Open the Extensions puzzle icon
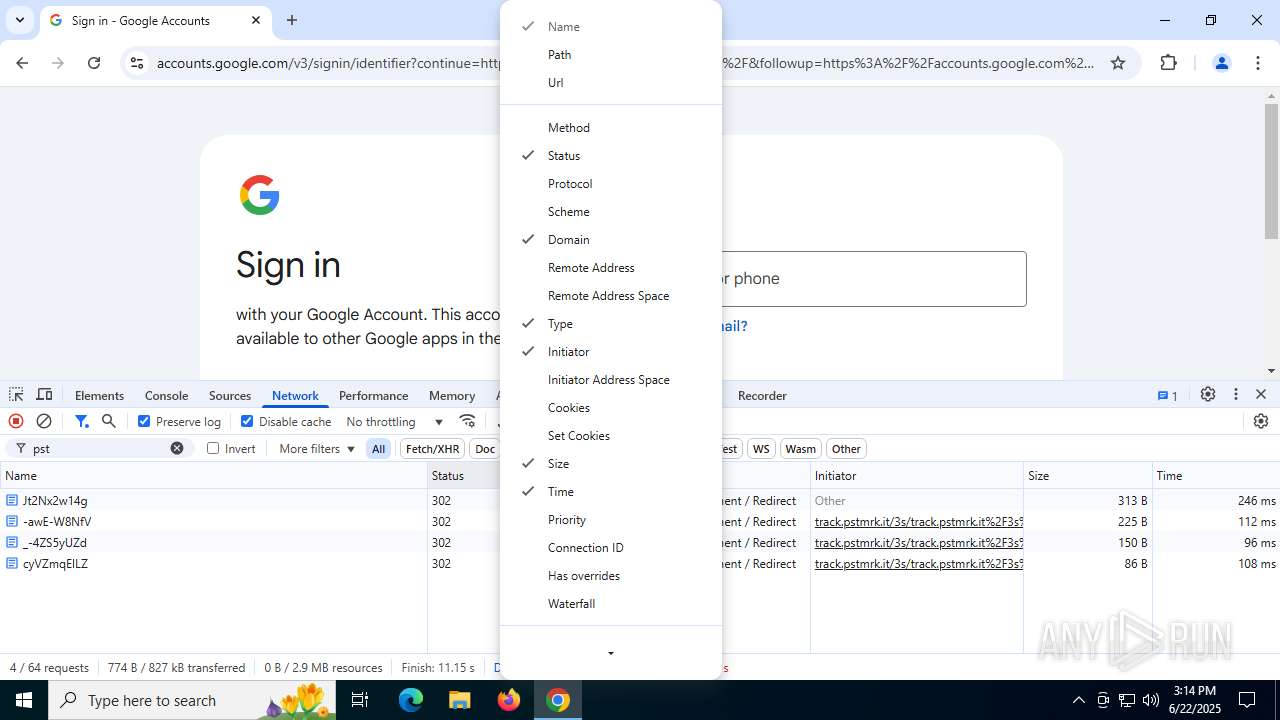This screenshot has width=1280, height=720. (x=1168, y=63)
